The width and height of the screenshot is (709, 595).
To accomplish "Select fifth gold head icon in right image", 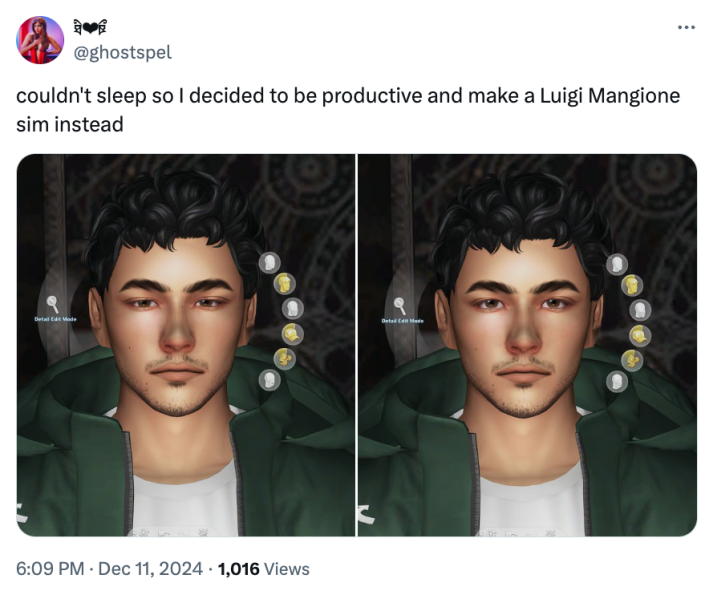I will click(x=632, y=359).
